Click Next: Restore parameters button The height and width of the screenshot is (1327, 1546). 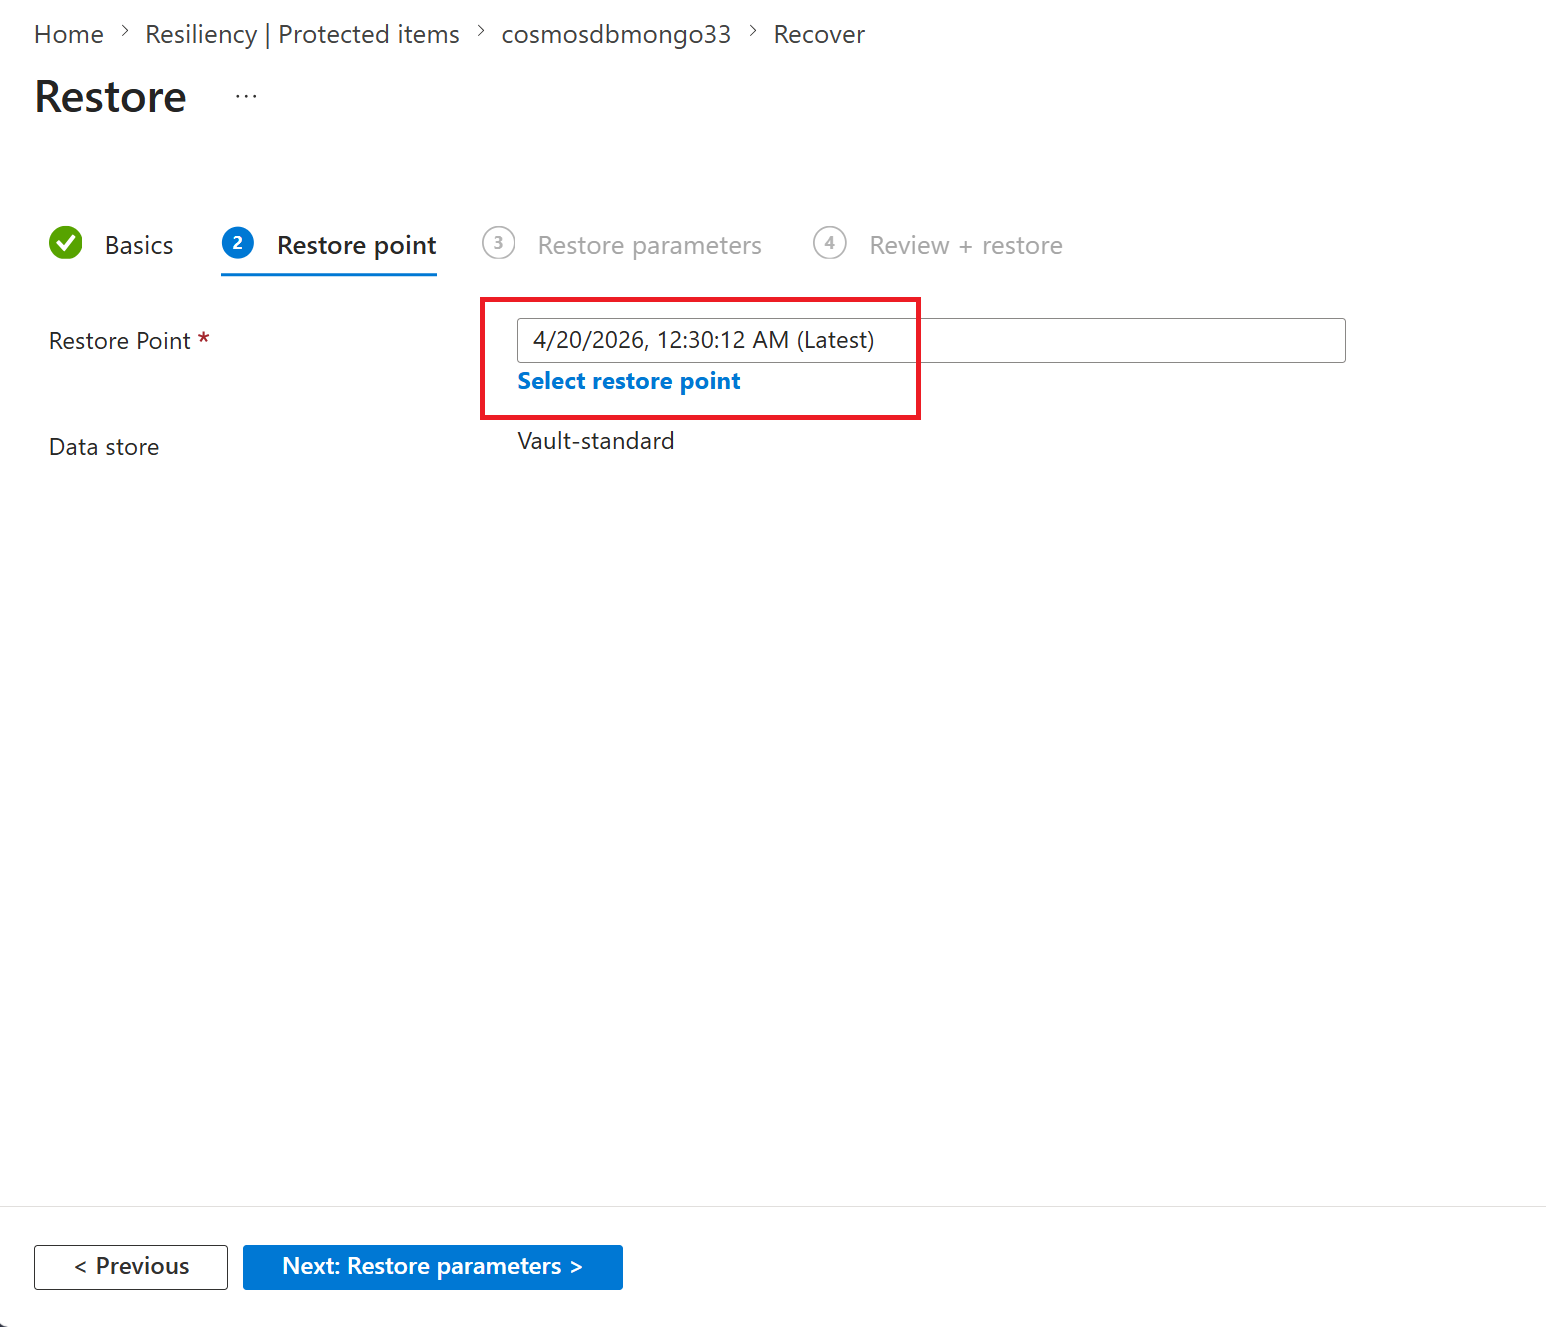point(433,1267)
